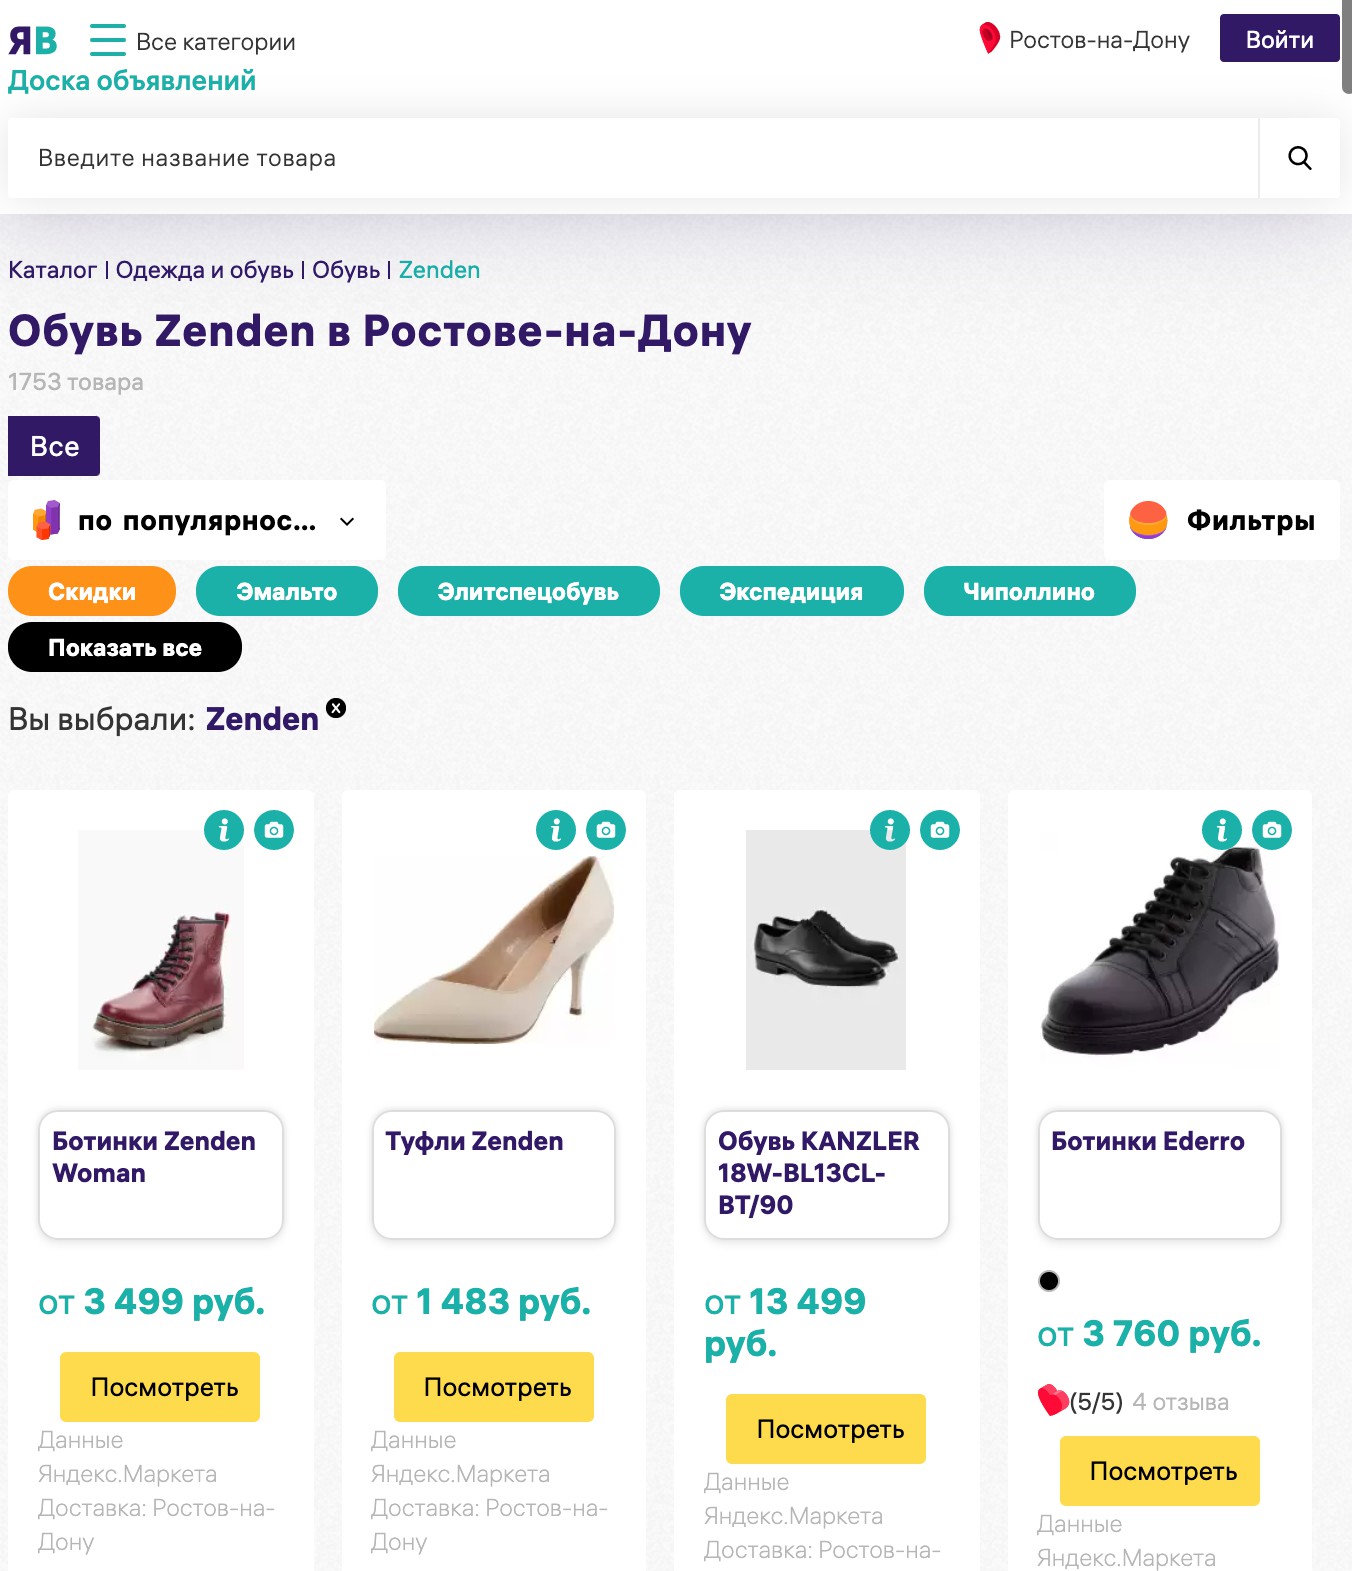Toggle the Эмальто brand chip
The image size is (1352, 1571).
coord(287,591)
